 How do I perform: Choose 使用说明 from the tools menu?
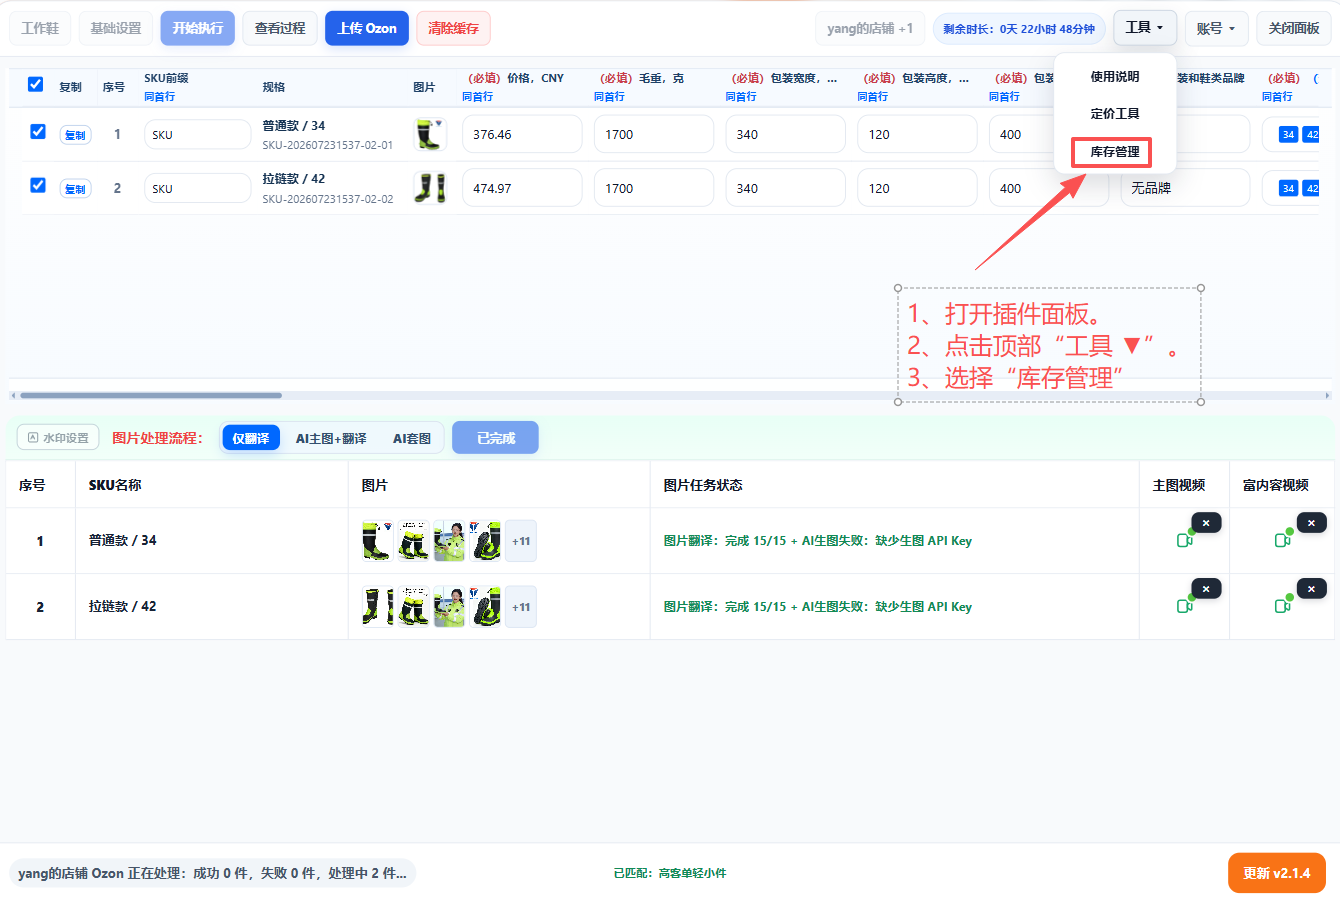point(1115,77)
